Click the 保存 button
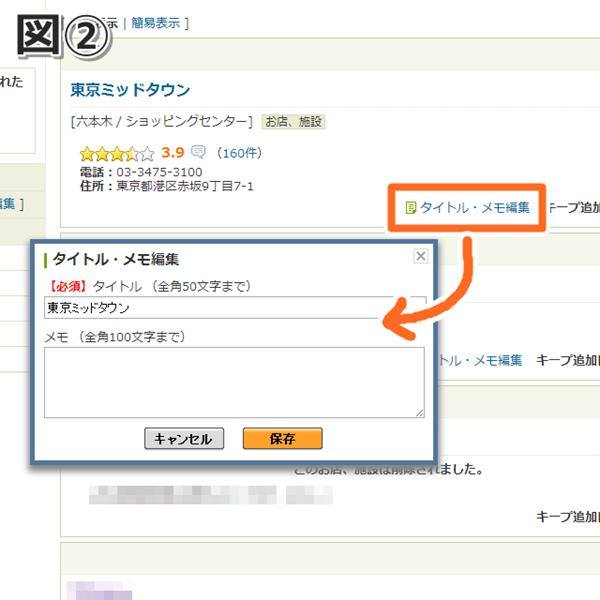 [282, 439]
